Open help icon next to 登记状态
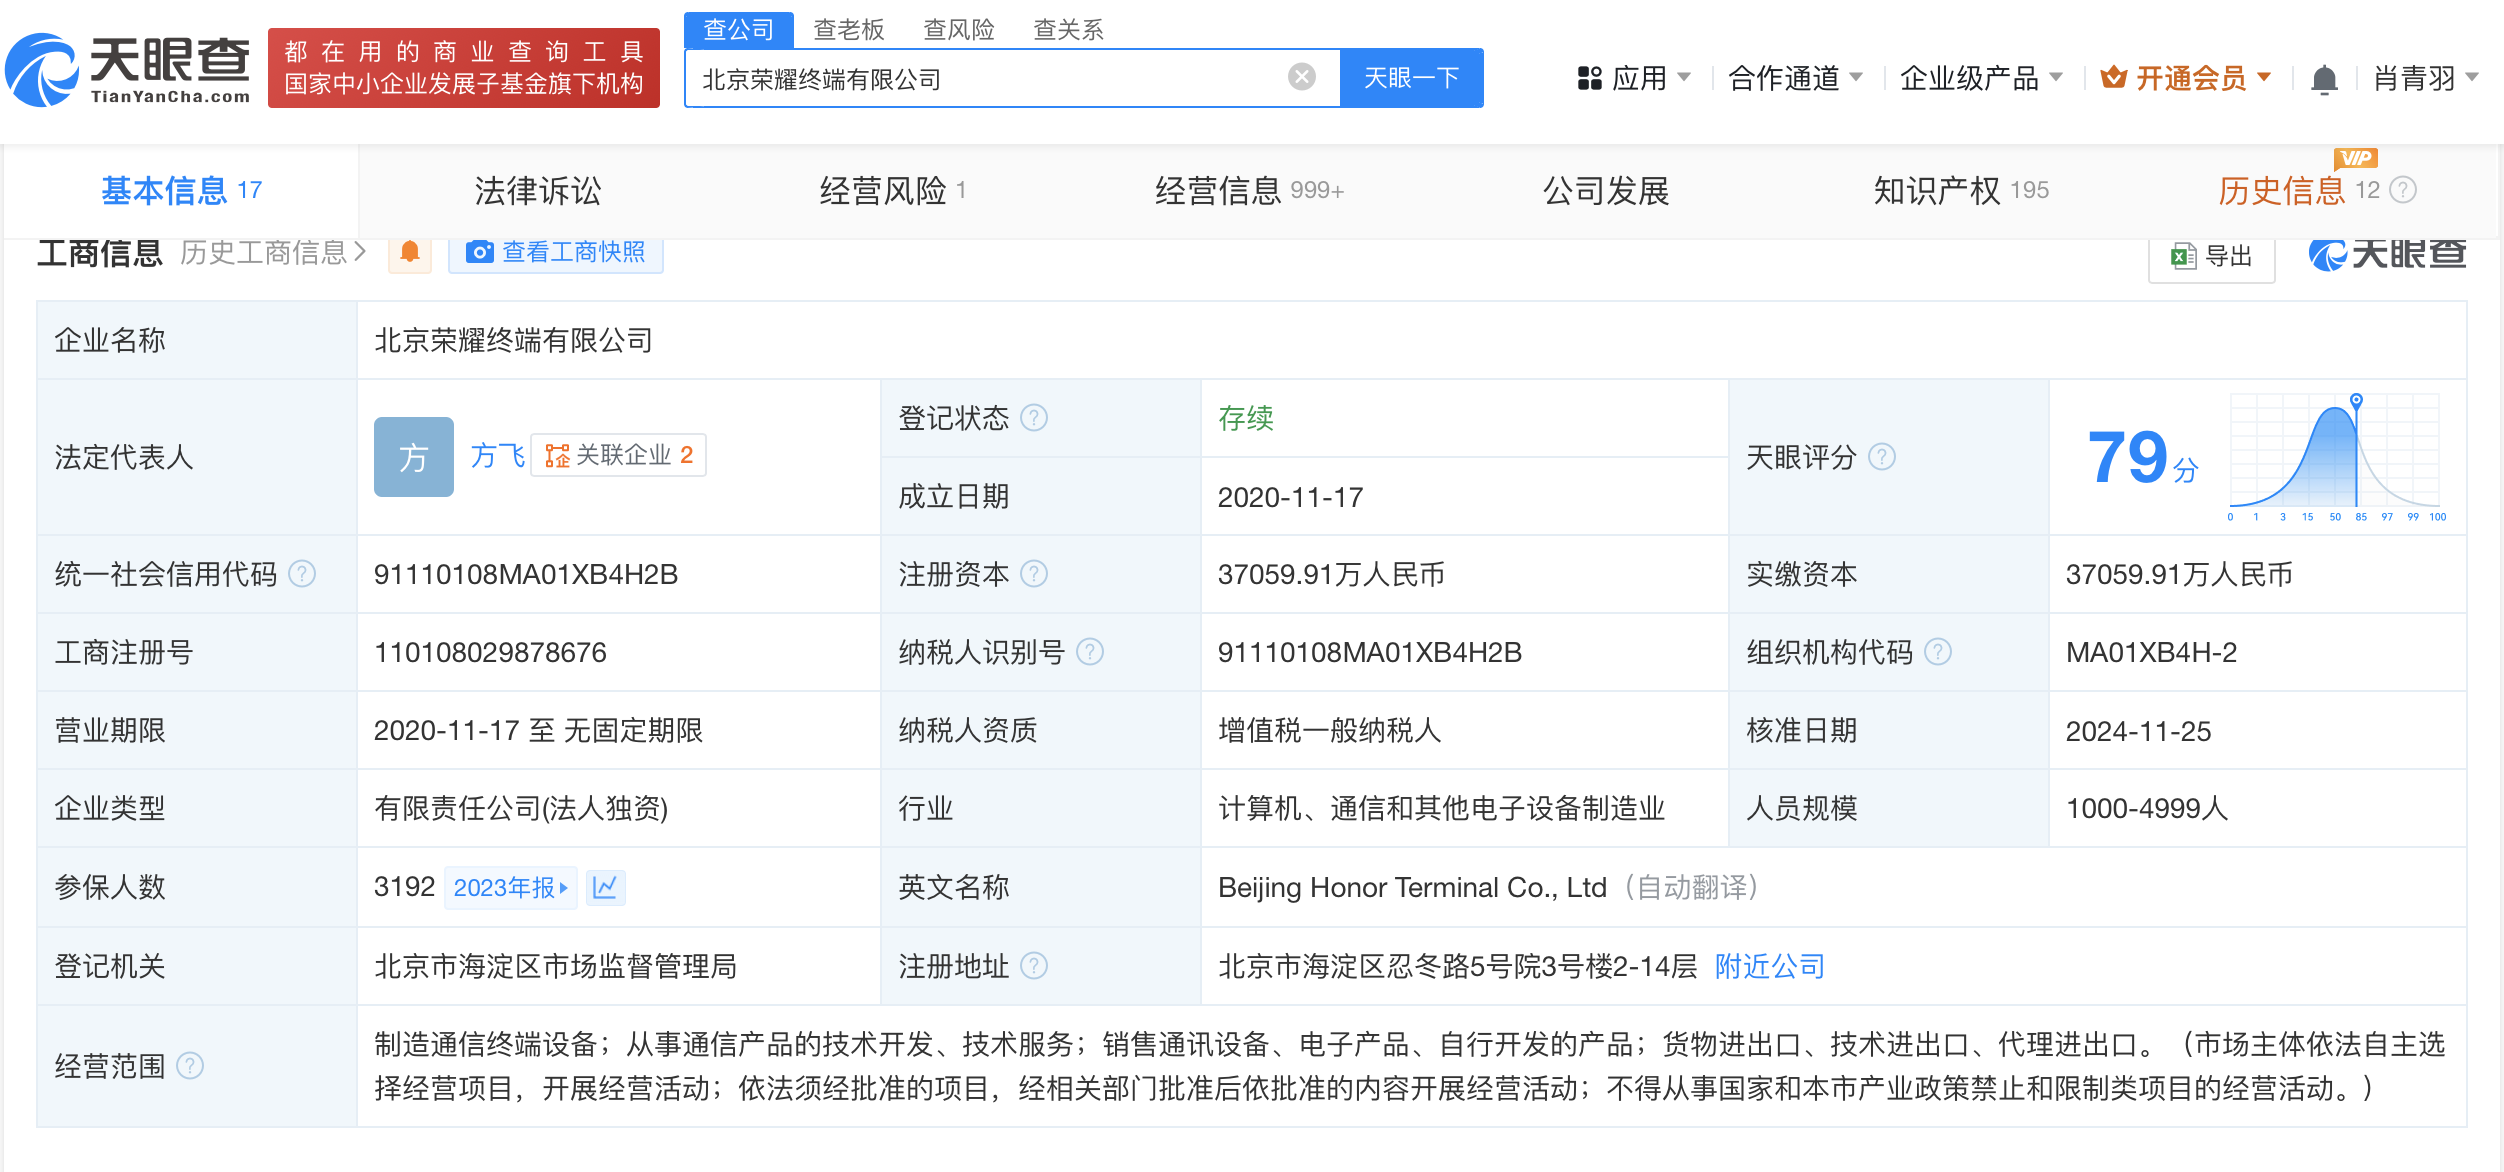Screen dimensions: 2504x1172 coord(1034,417)
